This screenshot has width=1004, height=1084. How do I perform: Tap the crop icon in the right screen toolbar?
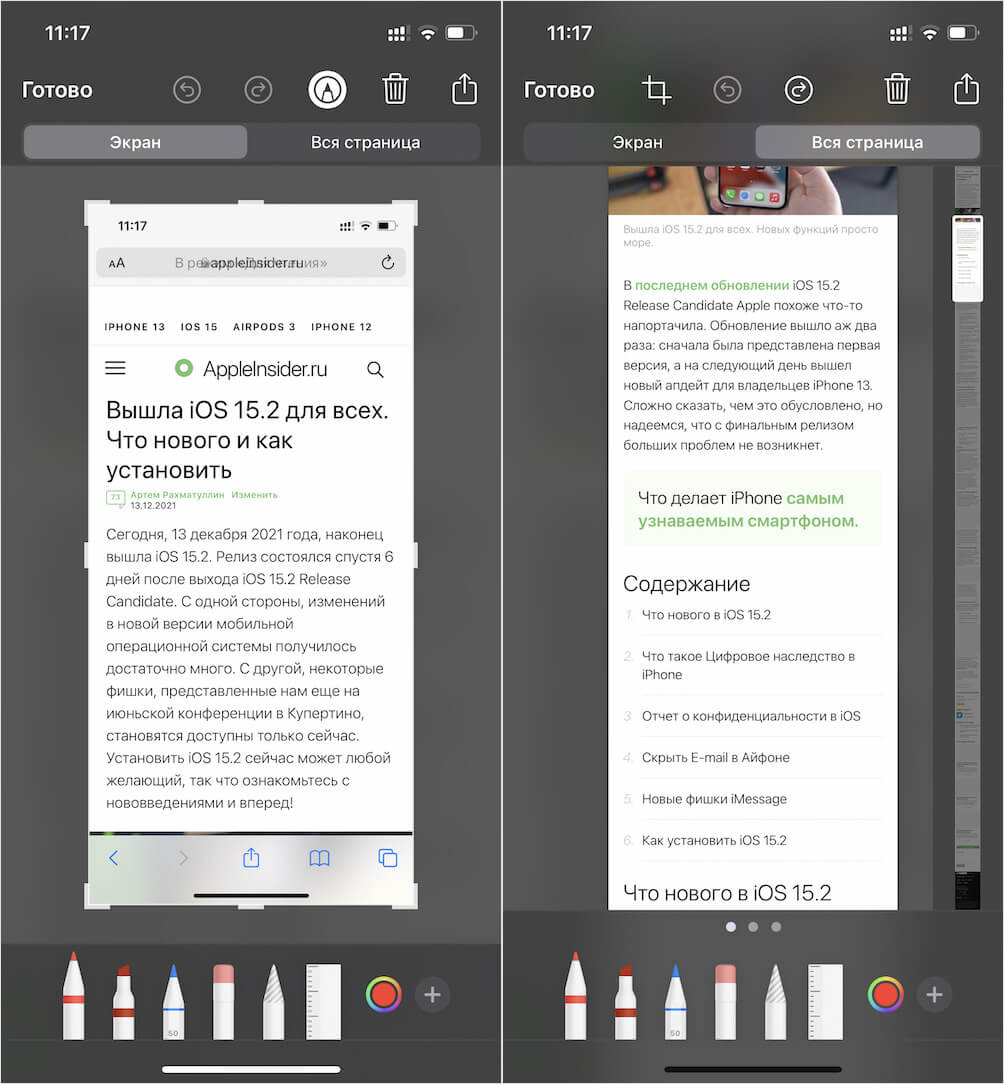tap(656, 90)
